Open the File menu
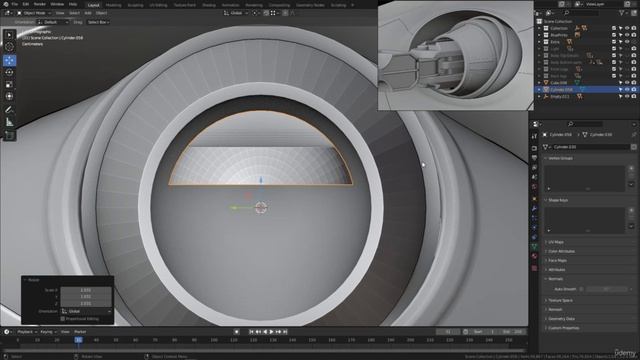 pyautogui.click(x=14, y=4)
